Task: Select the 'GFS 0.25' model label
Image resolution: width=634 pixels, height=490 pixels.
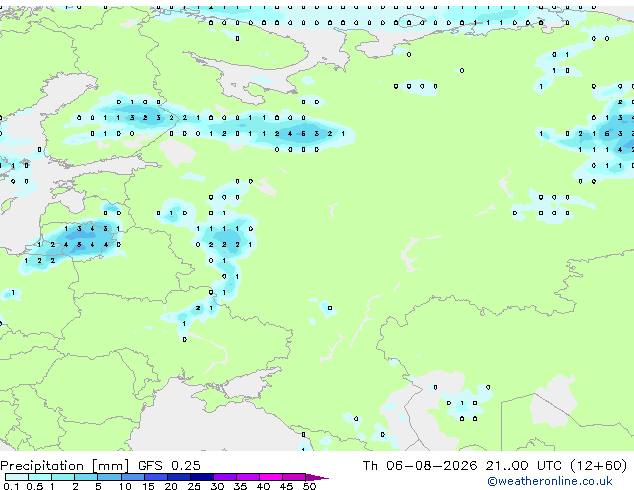Action: point(169,466)
